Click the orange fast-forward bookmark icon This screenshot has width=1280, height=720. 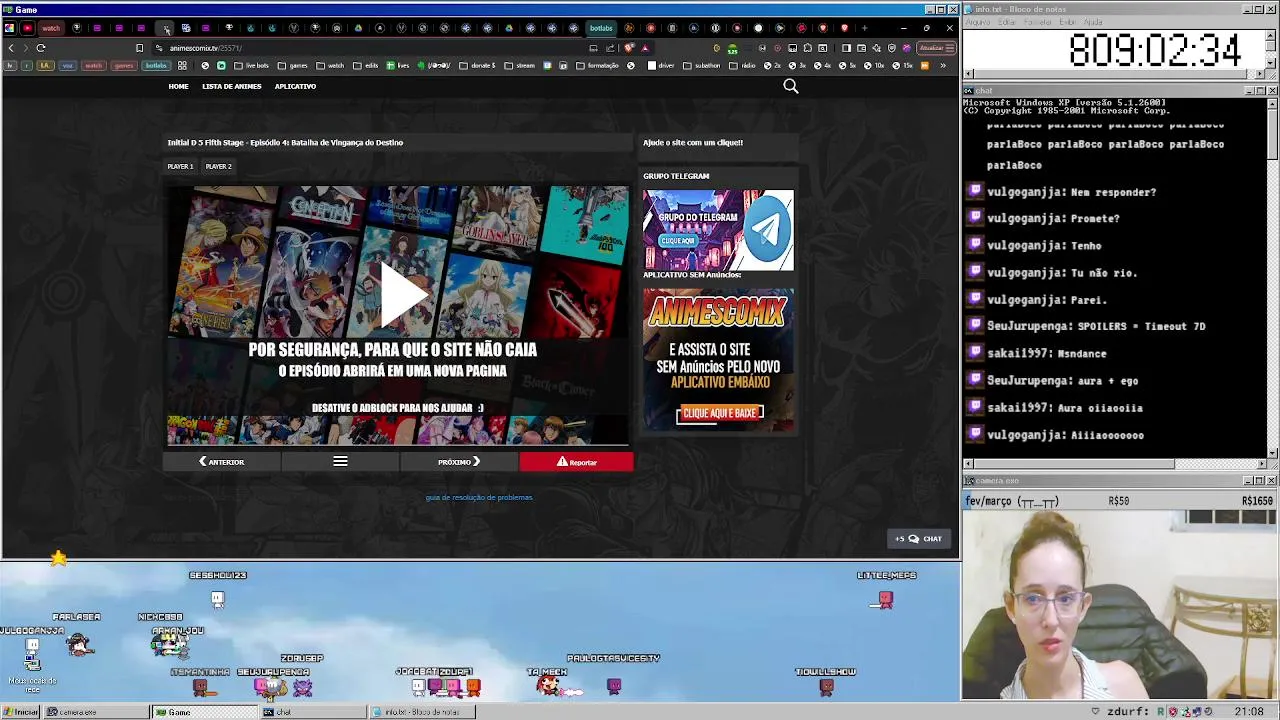point(925,66)
